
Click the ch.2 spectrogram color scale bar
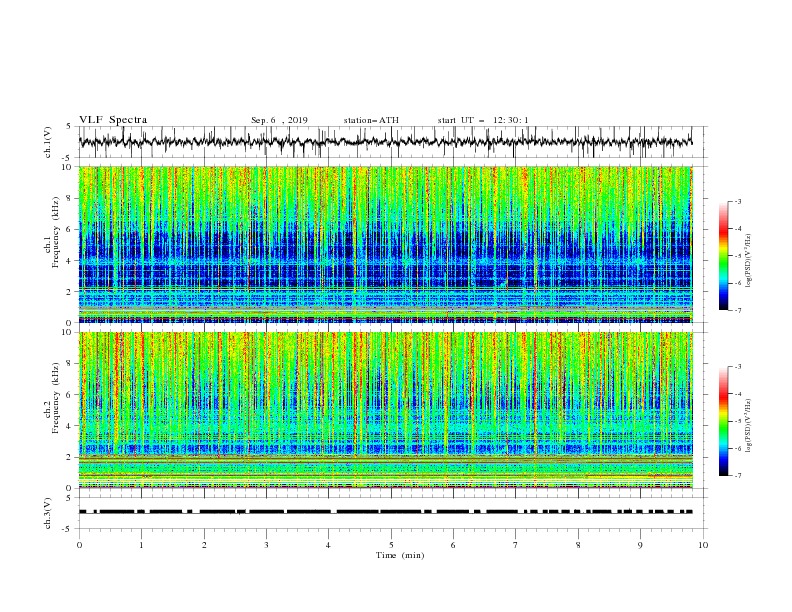coord(723,421)
